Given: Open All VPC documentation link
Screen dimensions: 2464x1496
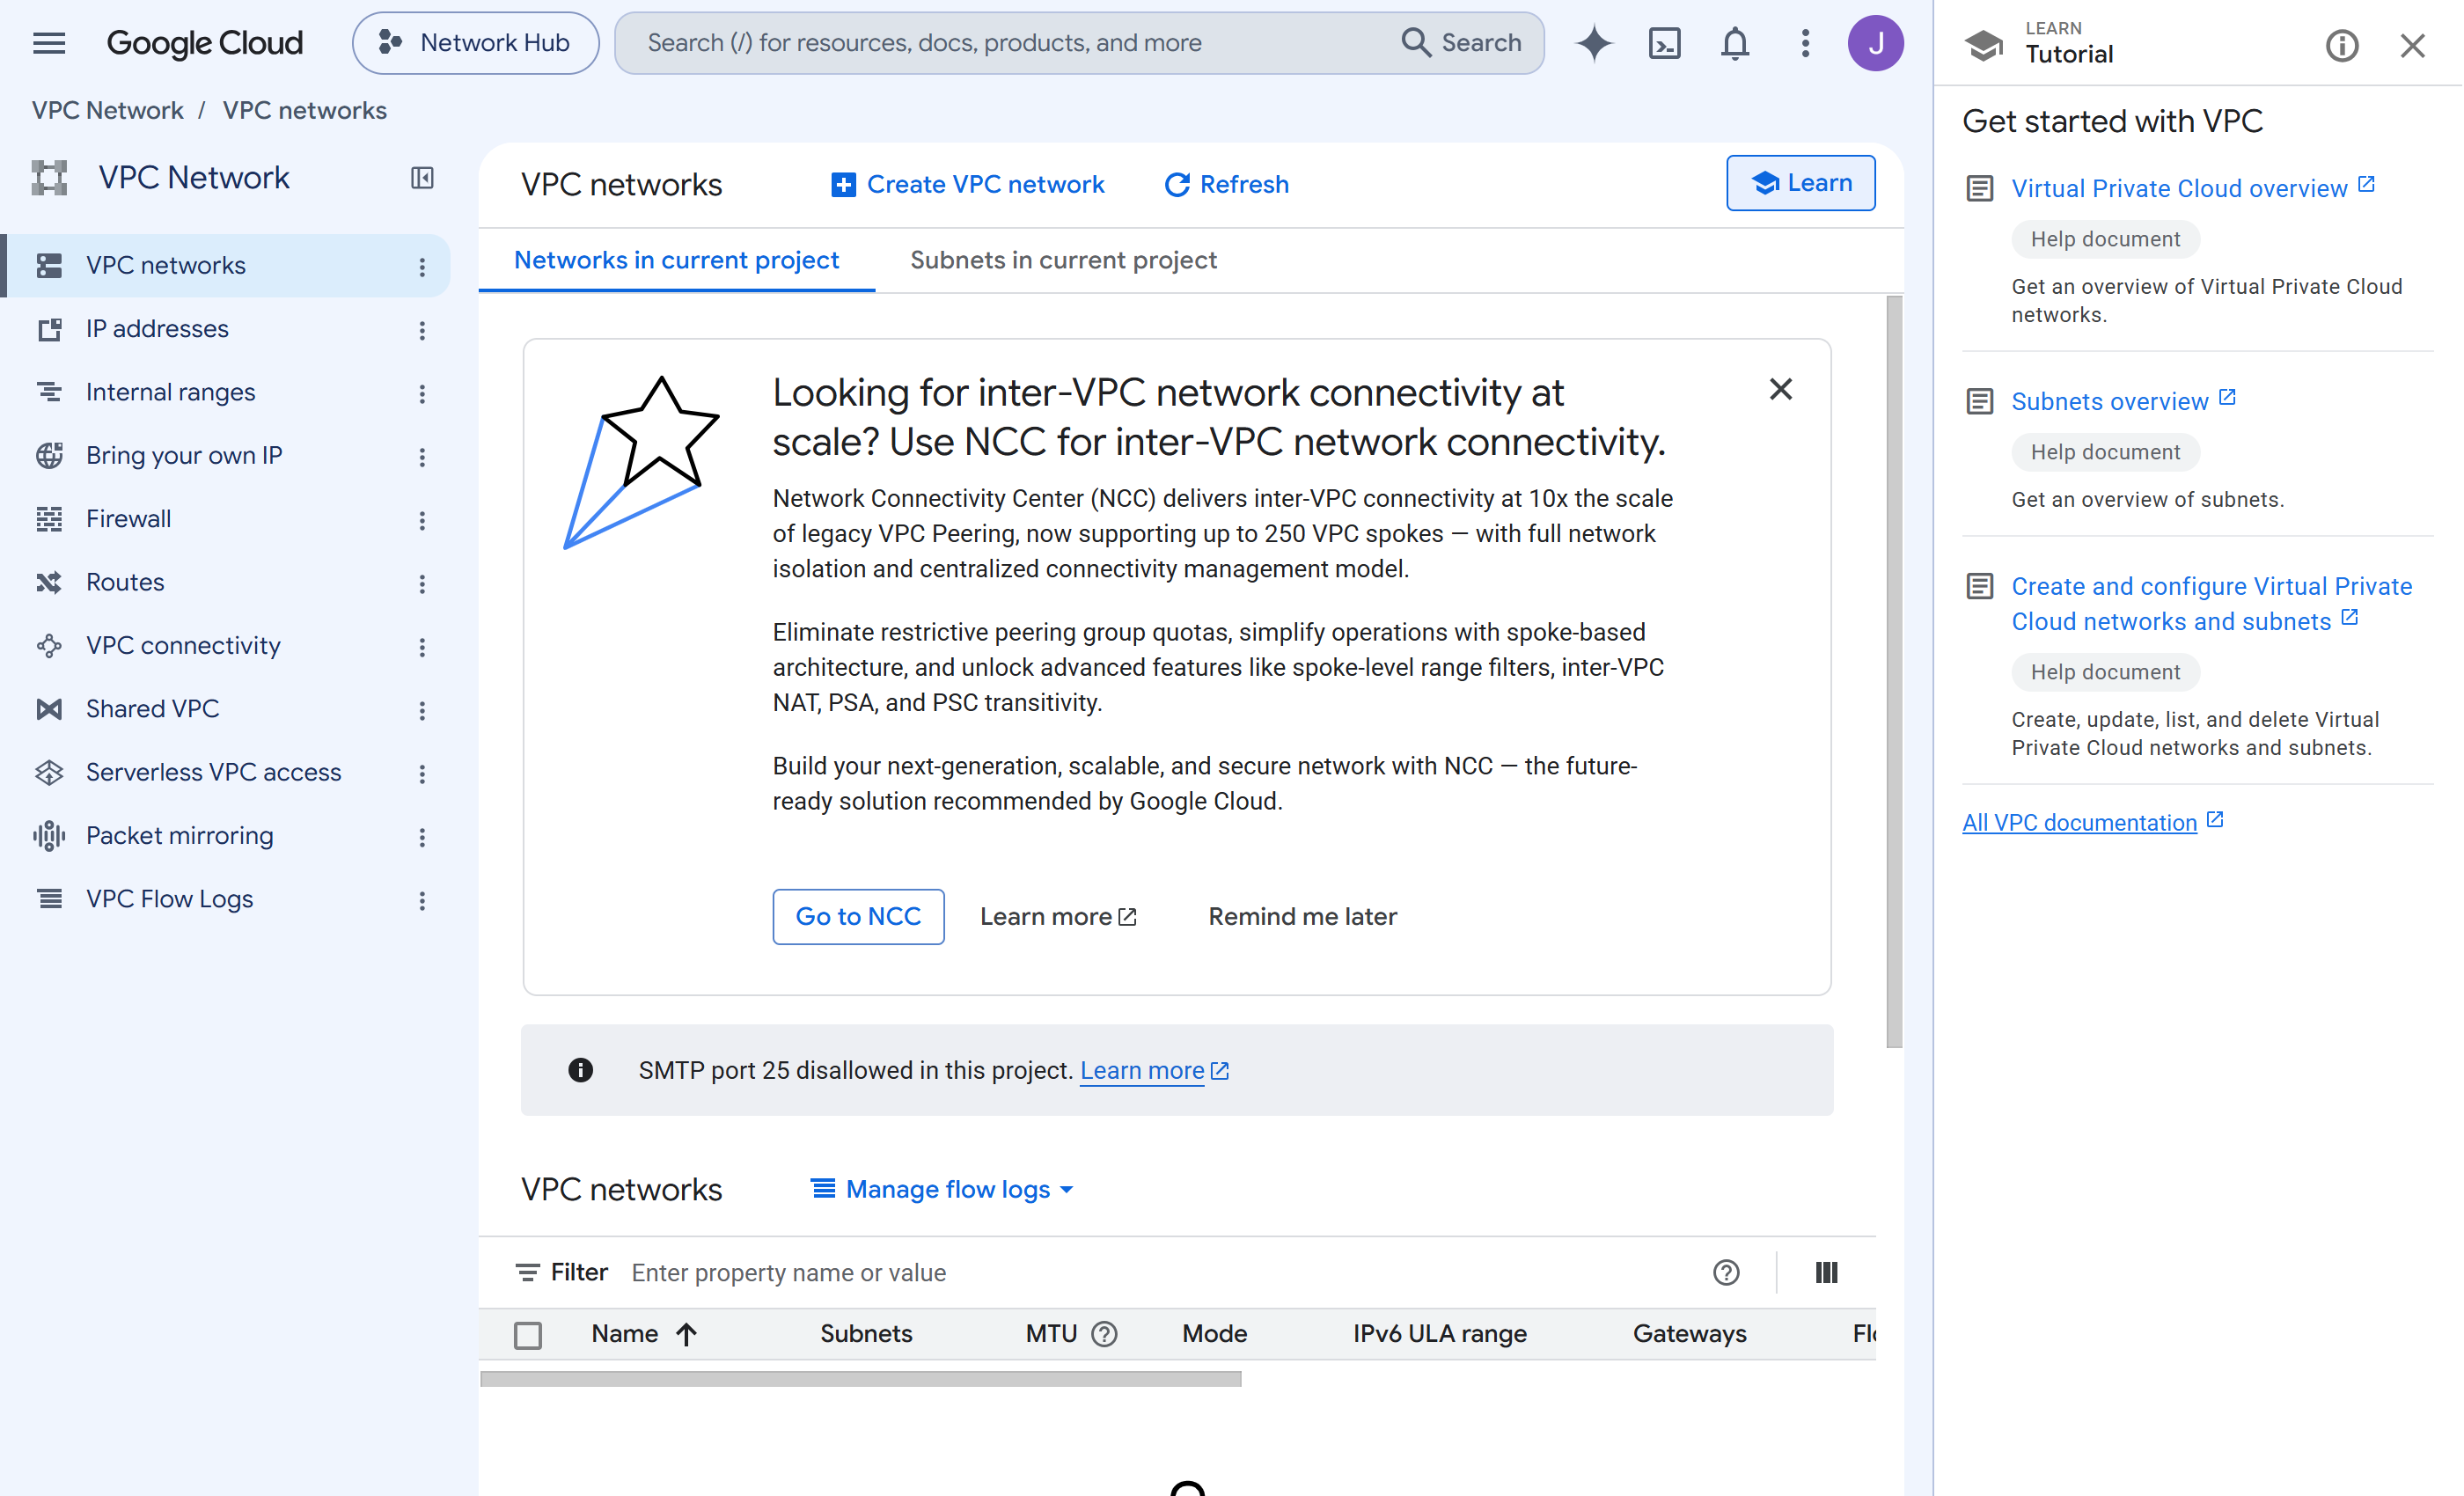Looking at the screenshot, I should click(x=2092, y=822).
